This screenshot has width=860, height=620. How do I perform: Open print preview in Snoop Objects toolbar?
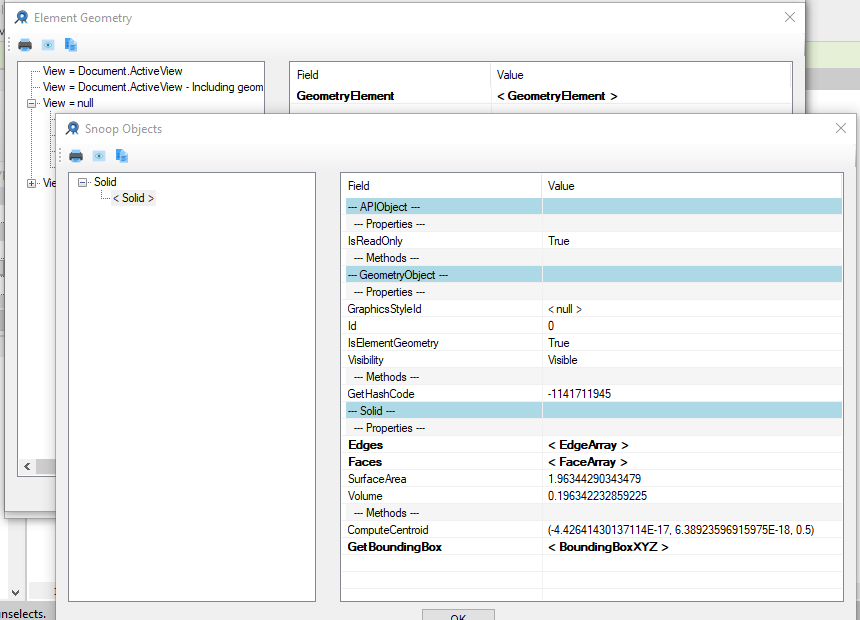pos(98,156)
